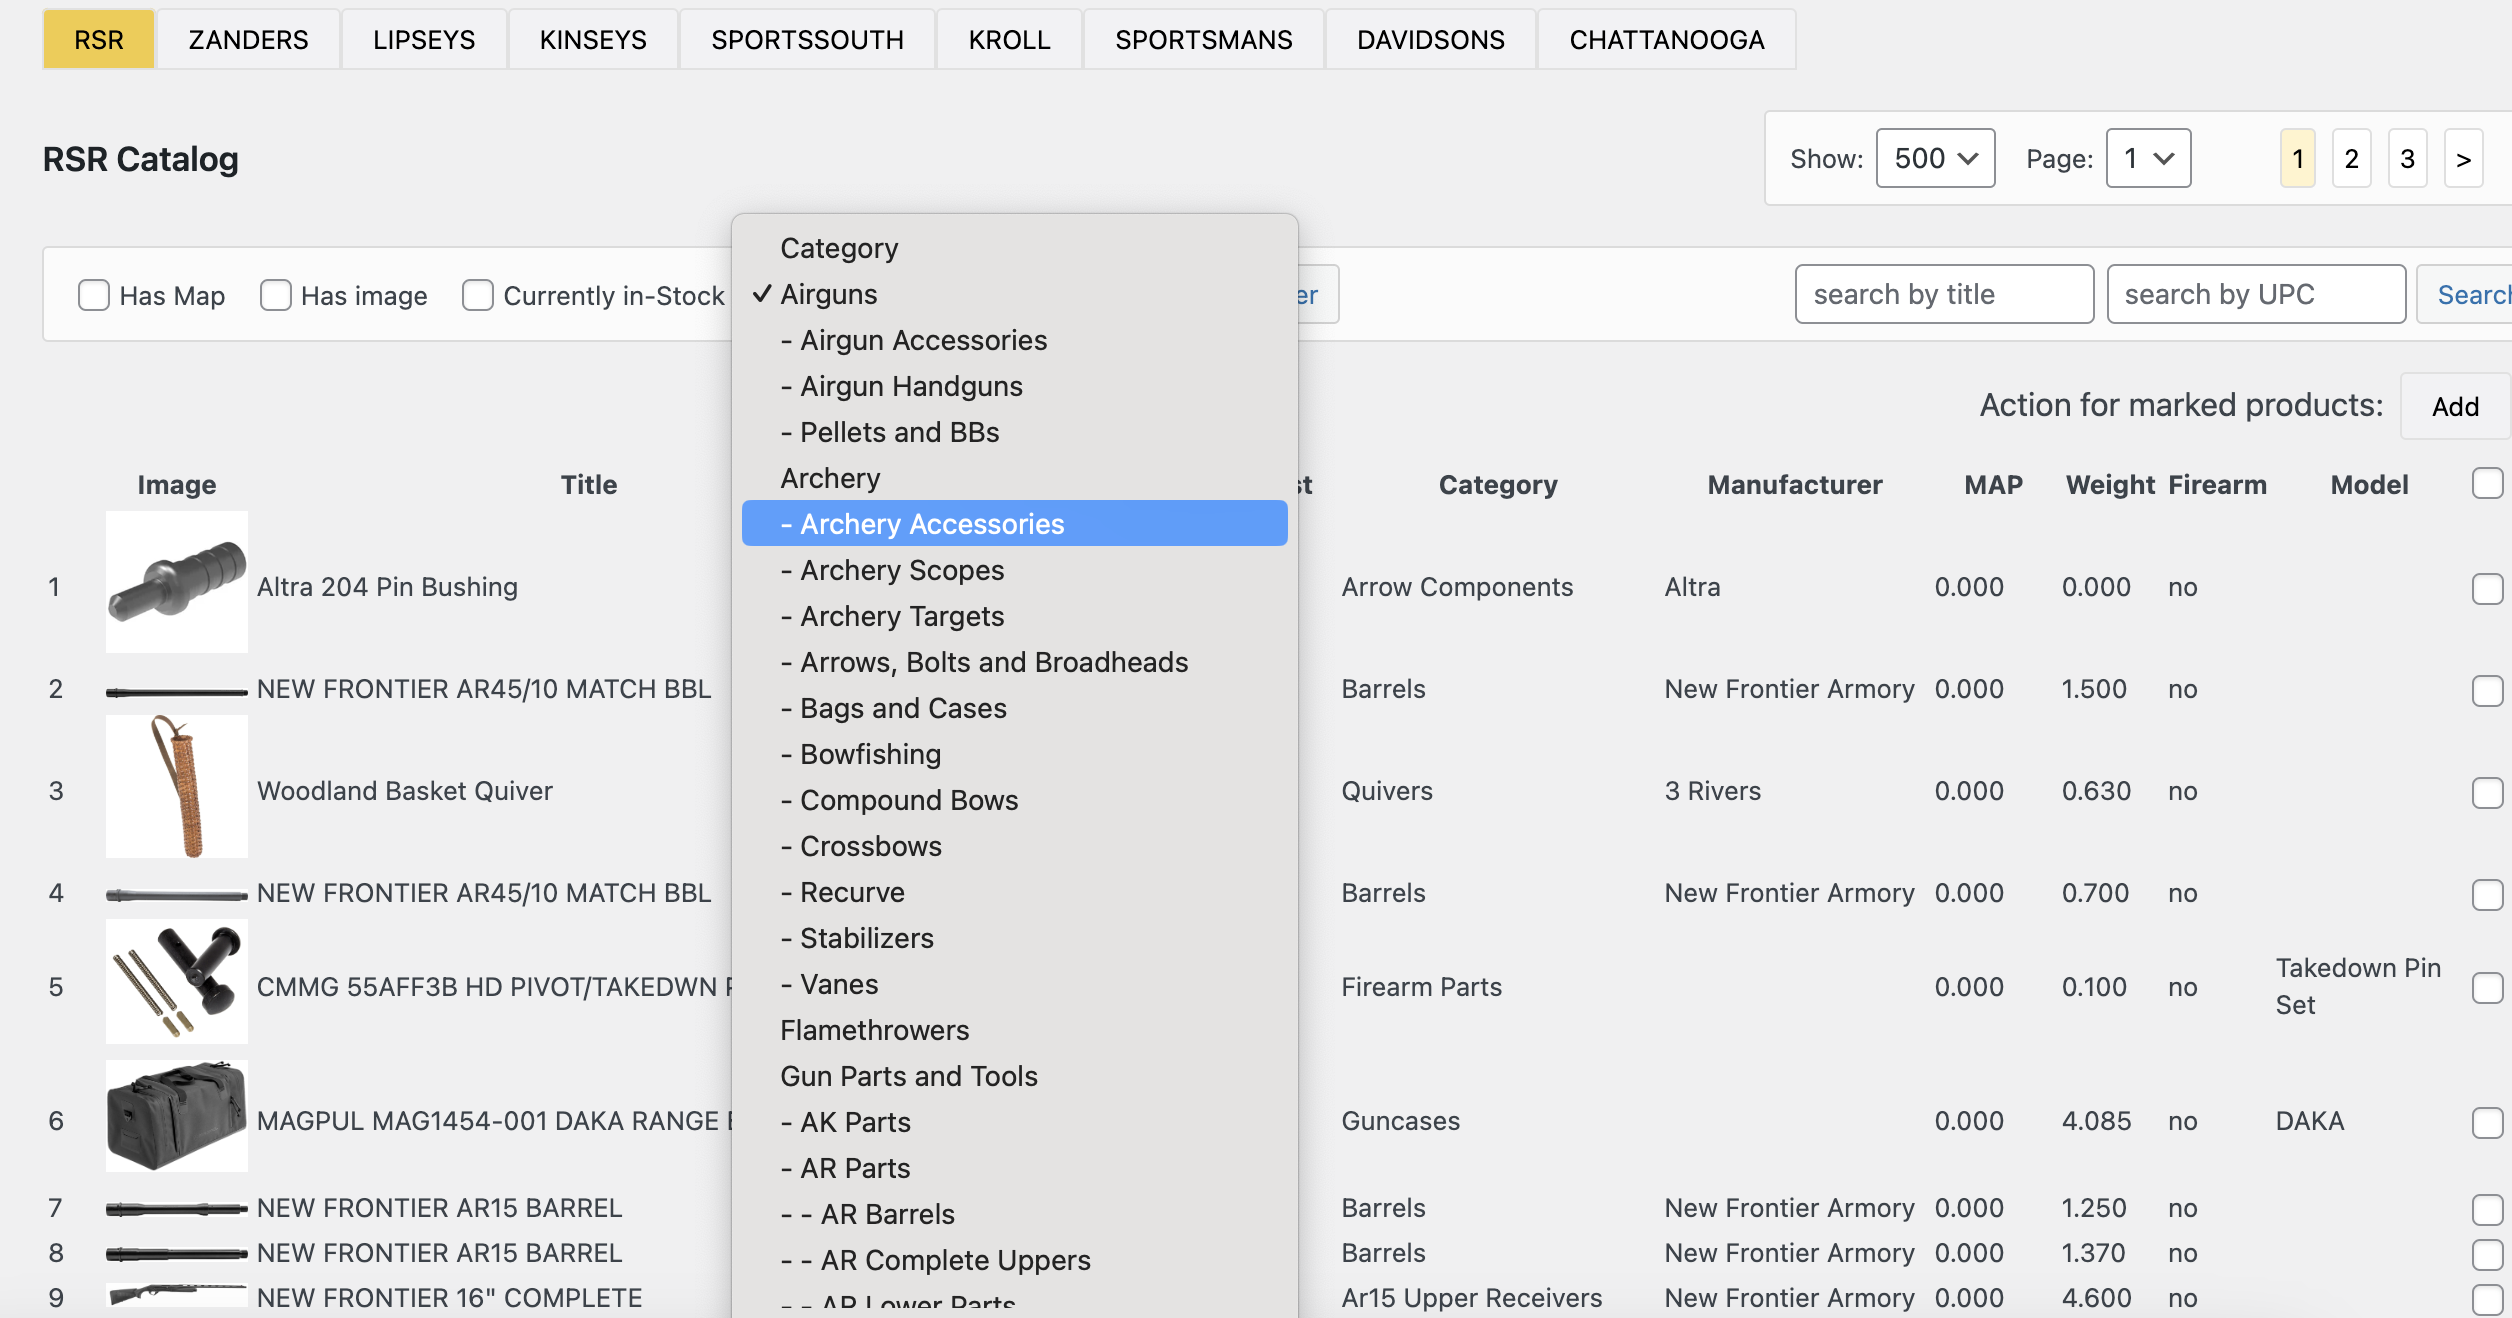Toggle the Has Map checkbox

point(94,295)
